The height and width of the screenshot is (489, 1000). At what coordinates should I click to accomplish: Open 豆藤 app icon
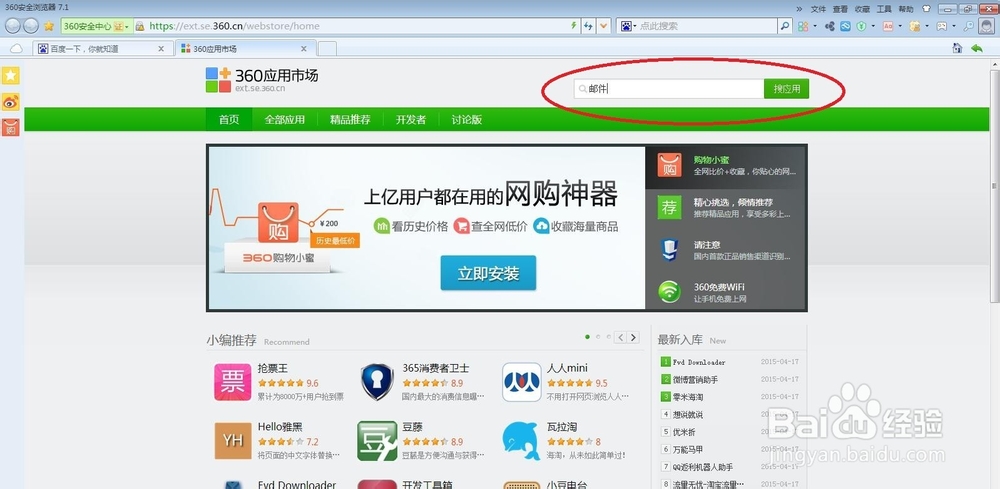377,441
